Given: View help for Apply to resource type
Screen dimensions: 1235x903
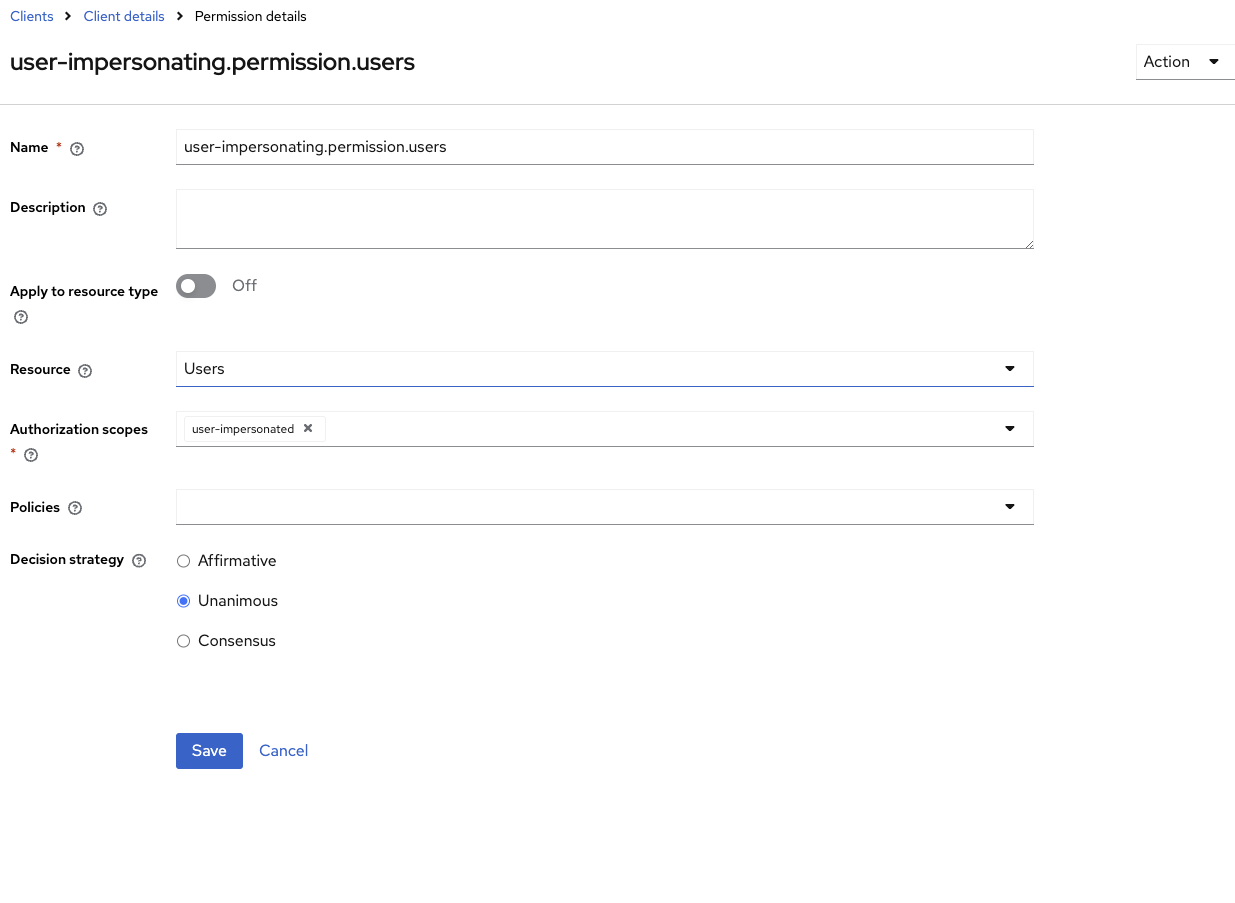Looking at the screenshot, I should pos(20,317).
